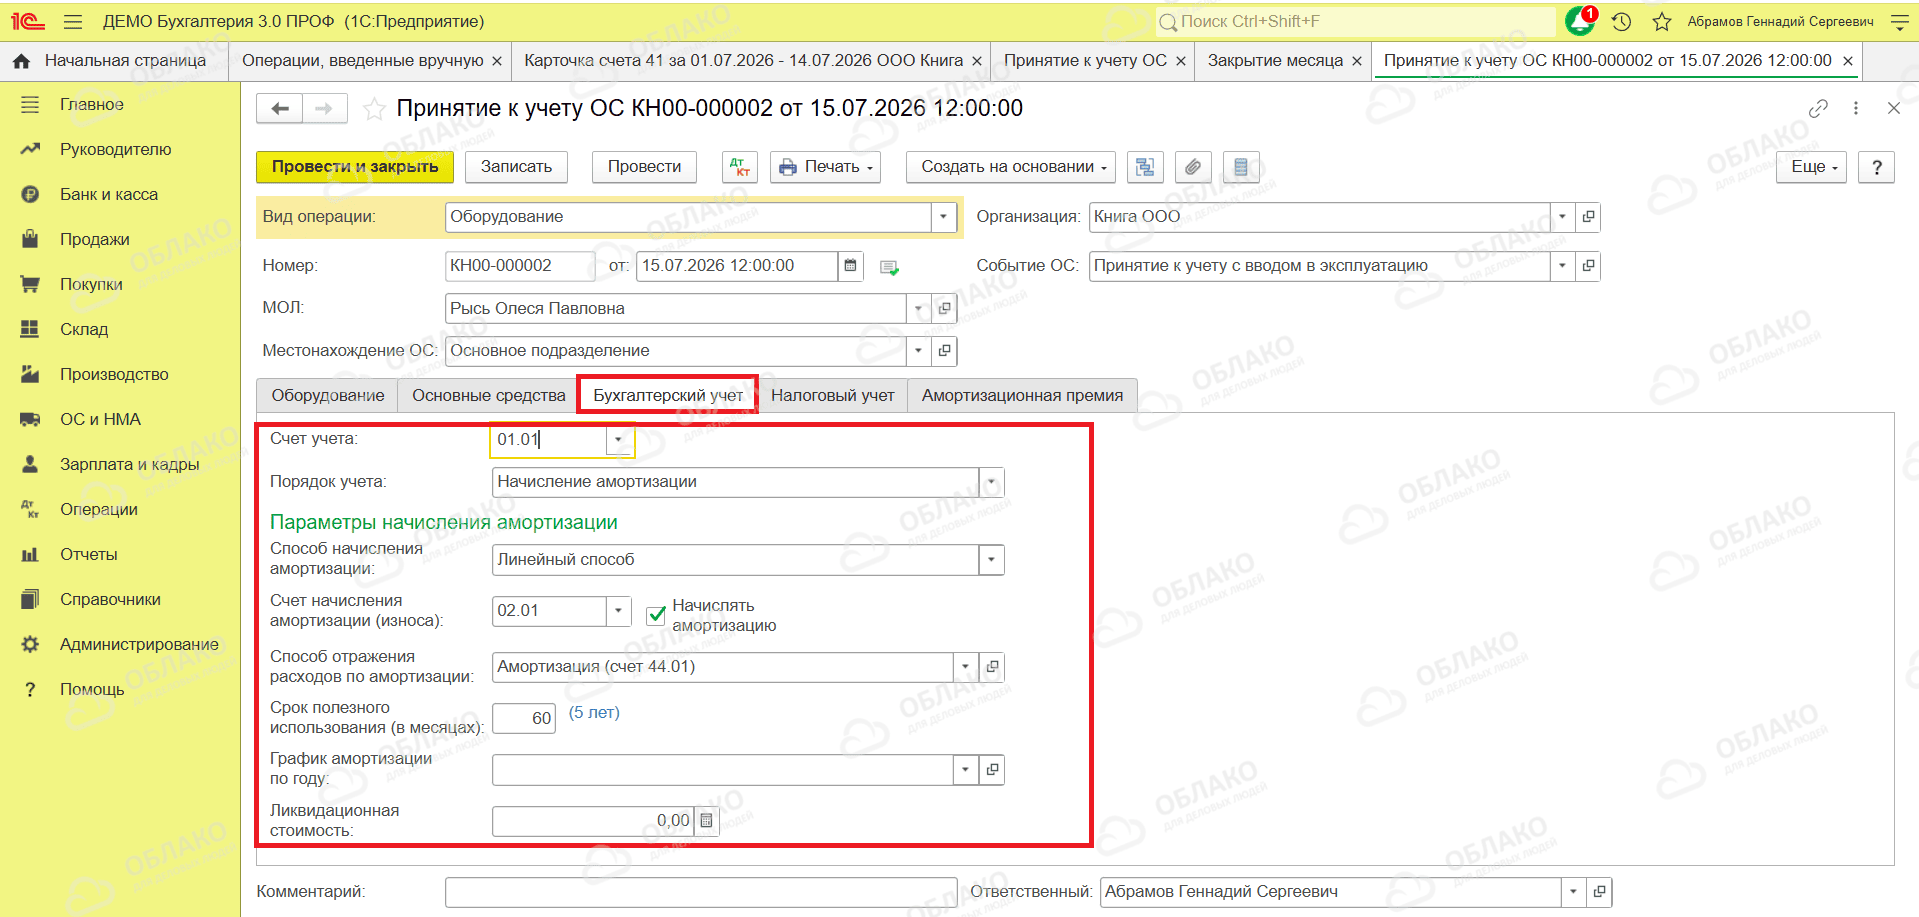This screenshot has height=917, width=1919.
Task: Expand Способ начисления амортизации dropdown
Action: (991, 560)
